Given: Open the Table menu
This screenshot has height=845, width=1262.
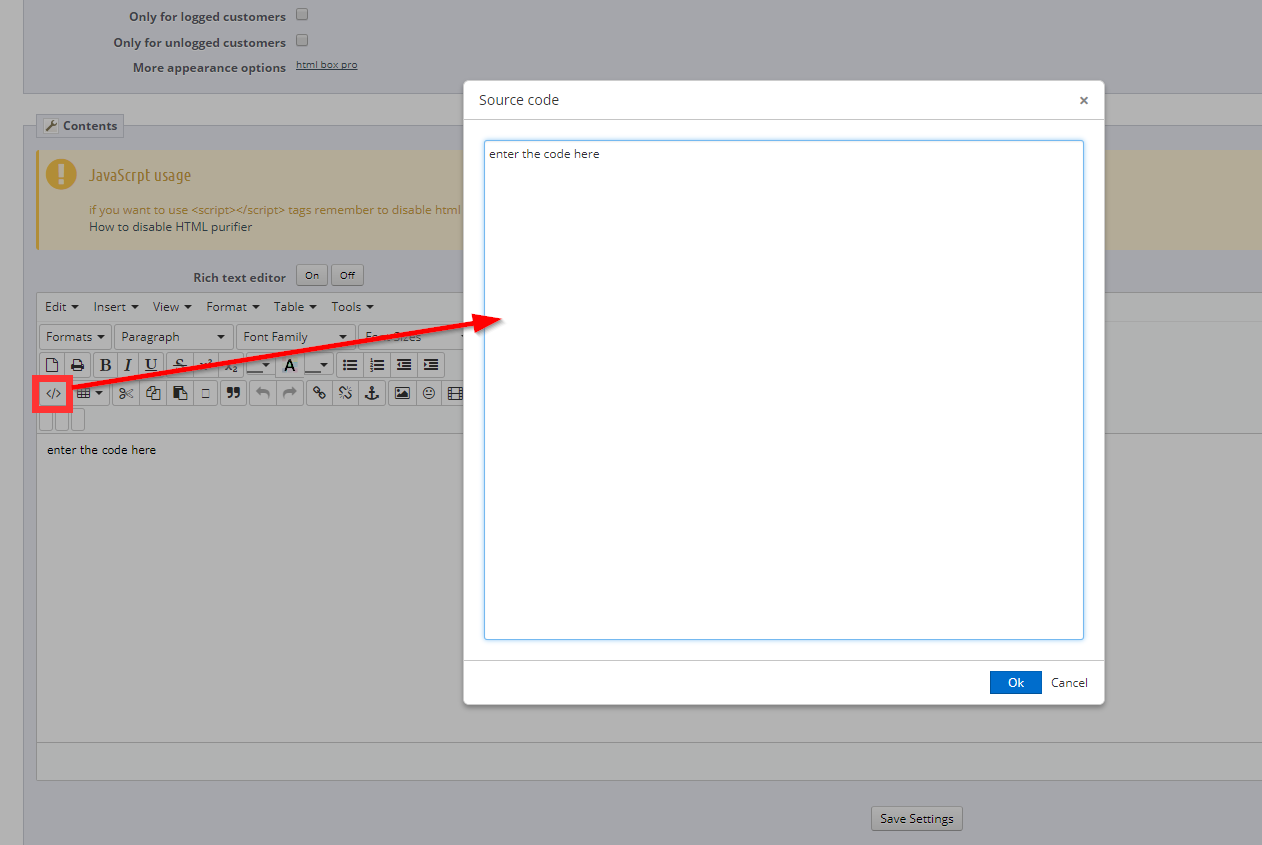Looking at the screenshot, I should click(295, 307).
